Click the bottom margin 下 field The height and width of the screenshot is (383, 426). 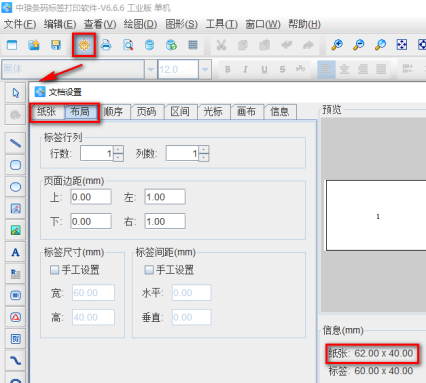91,221
